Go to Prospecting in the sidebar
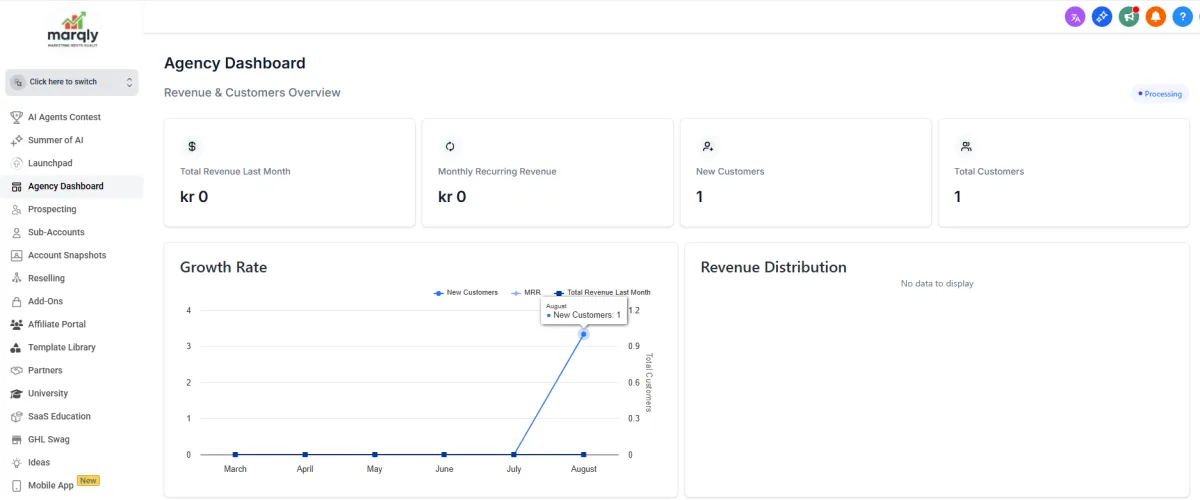 52,209
